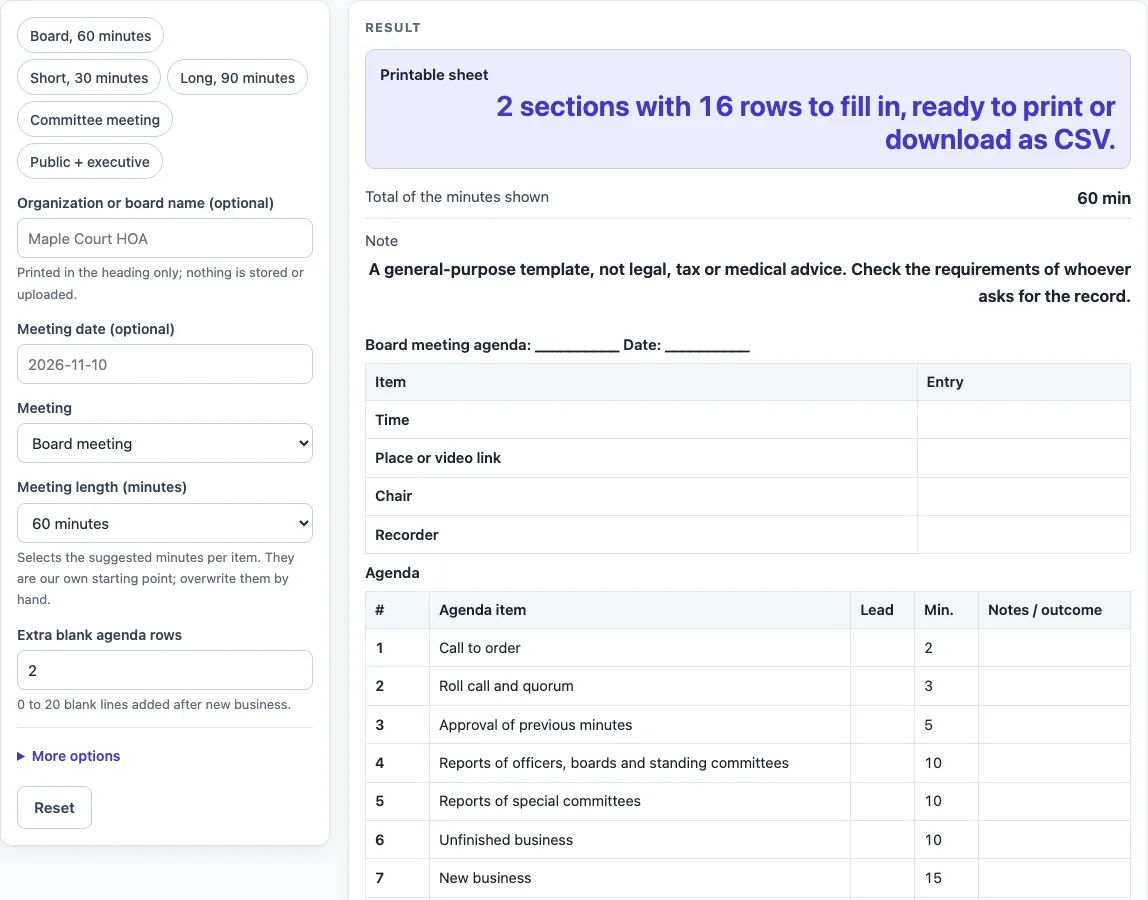Open the Meeting length dropdown

click(x=165, y=523)
